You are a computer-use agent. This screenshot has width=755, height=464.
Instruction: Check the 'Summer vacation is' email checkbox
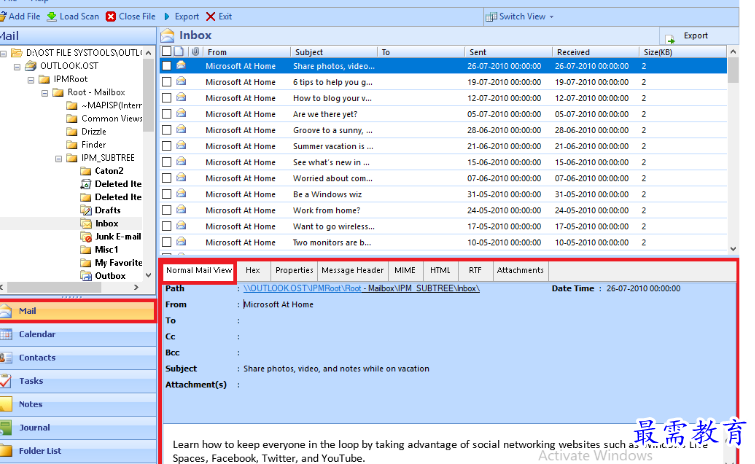pyautogui.click(x=167, y=146)
